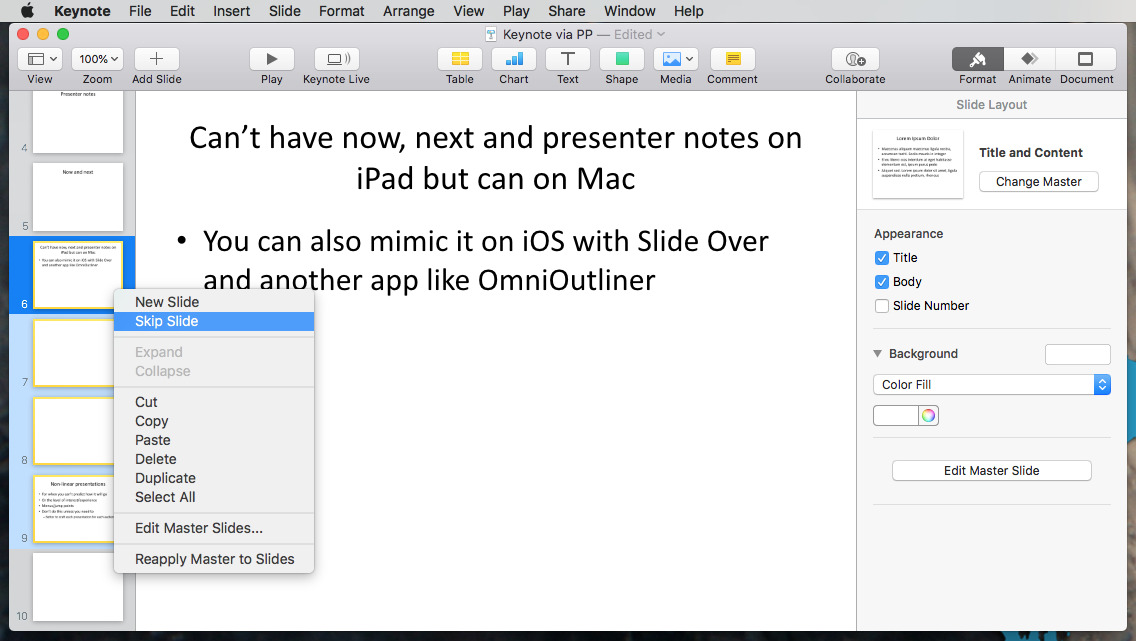This screenshot has height=641, width=1136.
Task: Toggle the Title checkbox
Action: [x=882, y=258]
